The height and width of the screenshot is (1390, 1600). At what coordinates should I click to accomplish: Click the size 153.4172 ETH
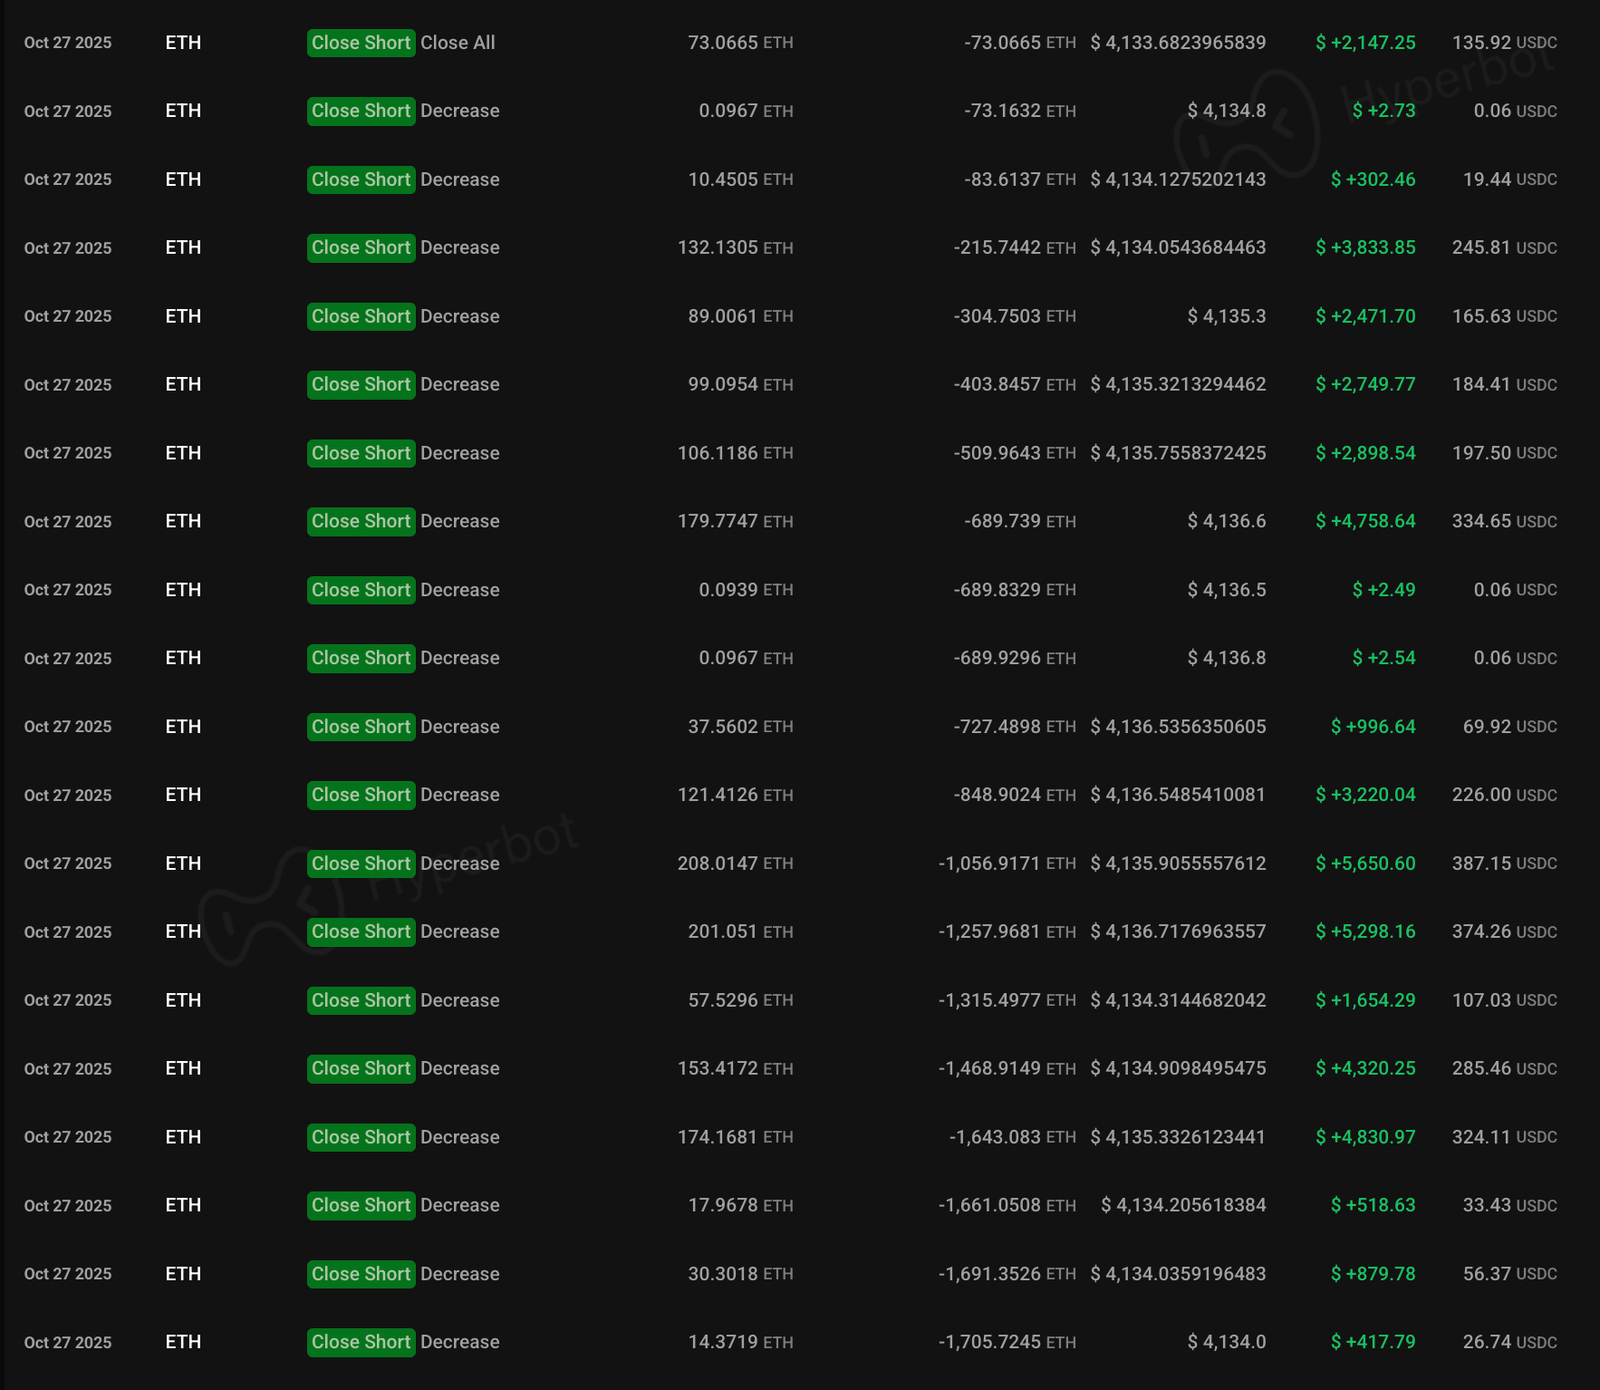(x=736, y=1070)
